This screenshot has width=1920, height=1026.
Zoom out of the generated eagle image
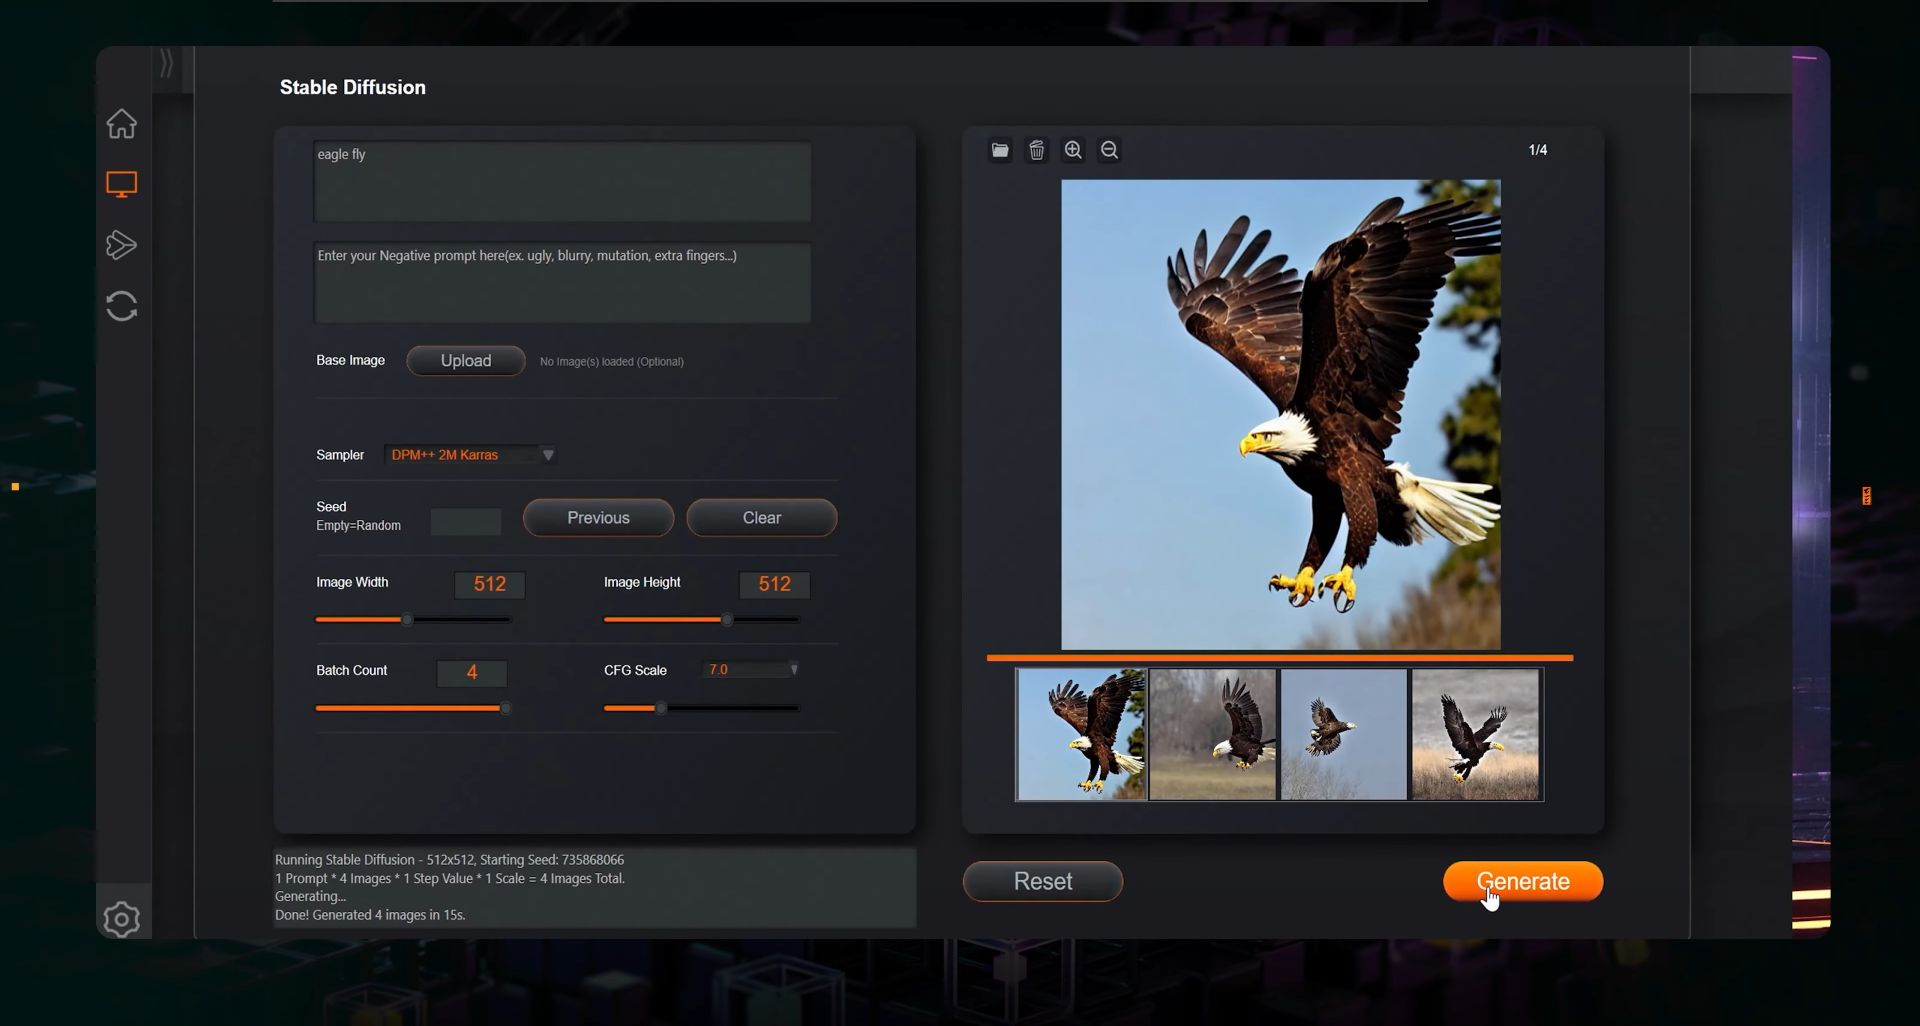point(1108,150)
